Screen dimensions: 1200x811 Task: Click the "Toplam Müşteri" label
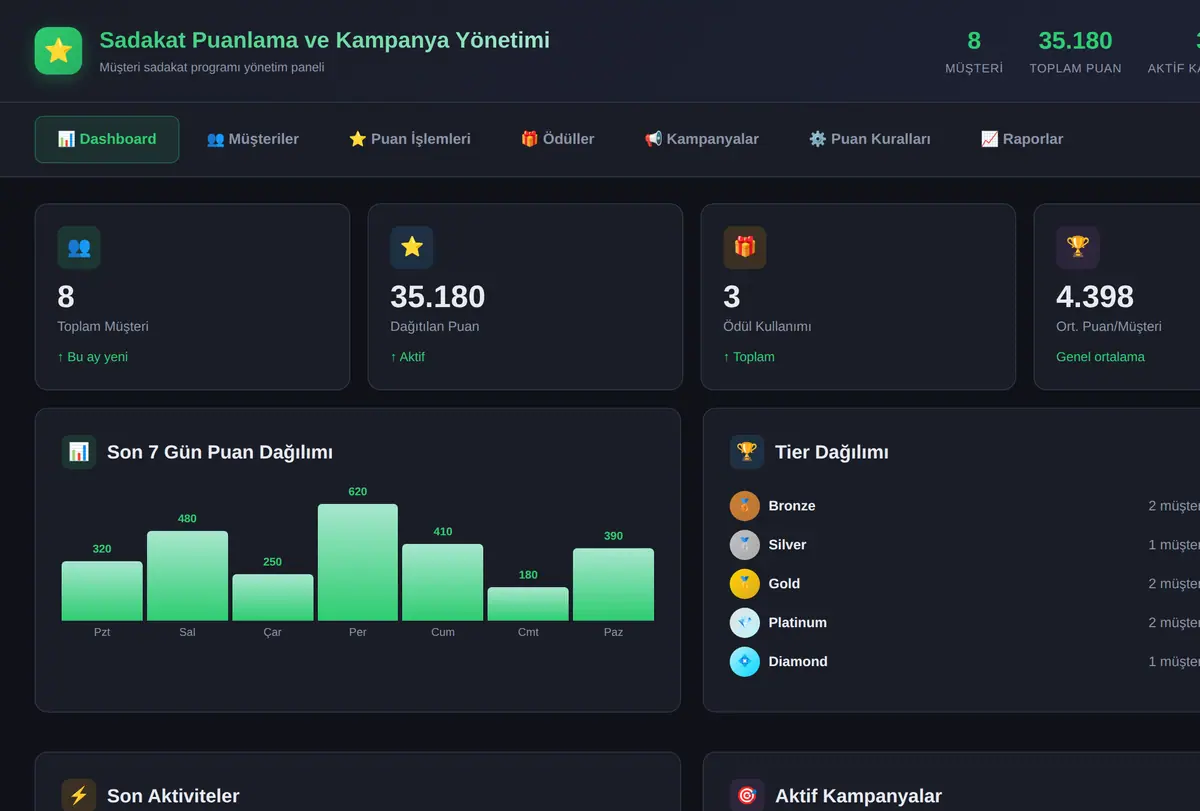click(103, 327)
